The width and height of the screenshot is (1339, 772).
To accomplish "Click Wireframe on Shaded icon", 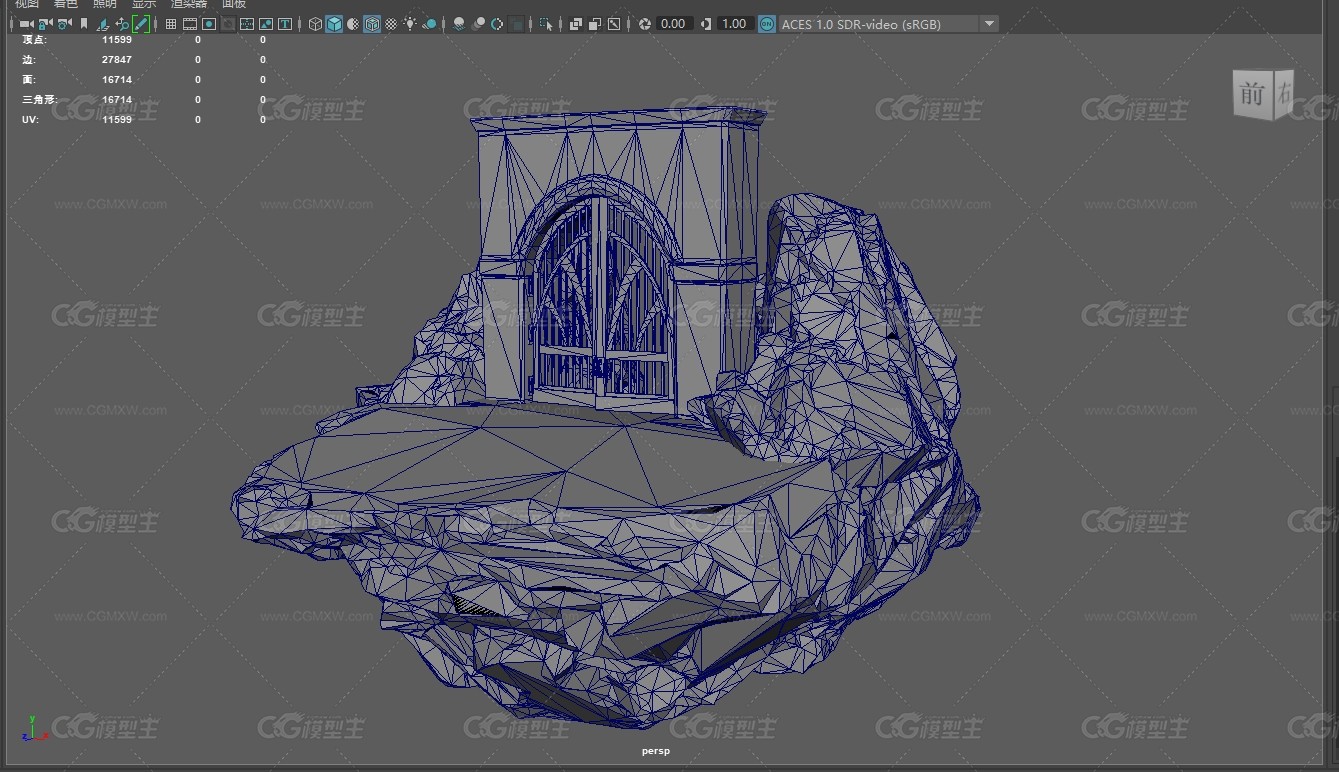I will click(372, 24).
